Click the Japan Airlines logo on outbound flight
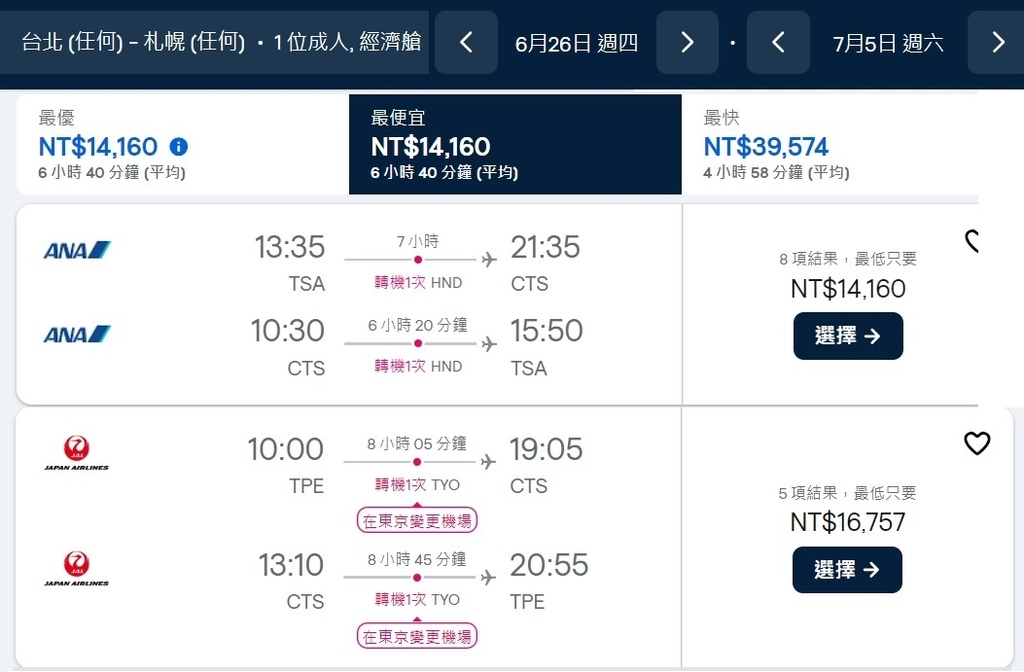Viewport: 1024px width, 672px height. (78, 453)
